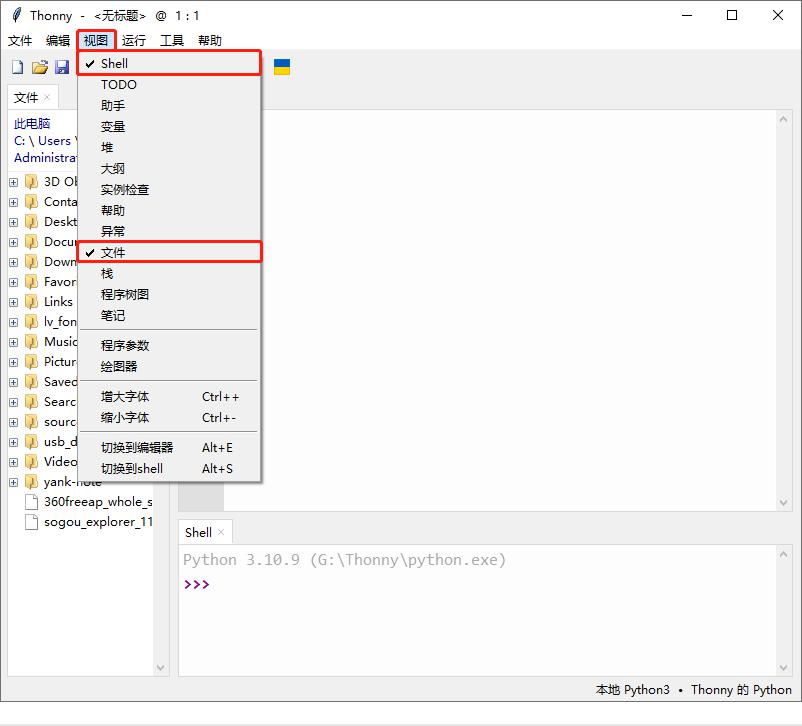Click the Thonny feather icon in title bar
The width and height of the screenshot is (802, 726).
16,15
